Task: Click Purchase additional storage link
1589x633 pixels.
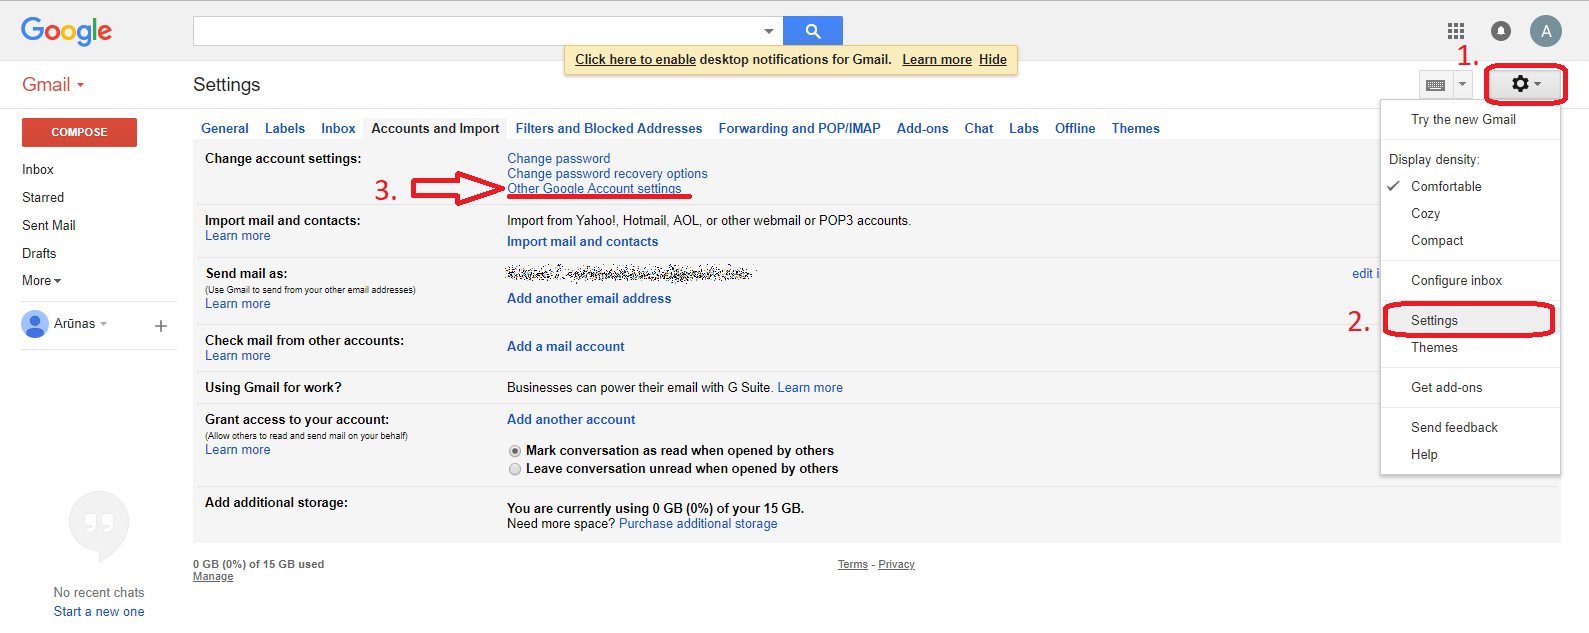Action: pos(698,524)
